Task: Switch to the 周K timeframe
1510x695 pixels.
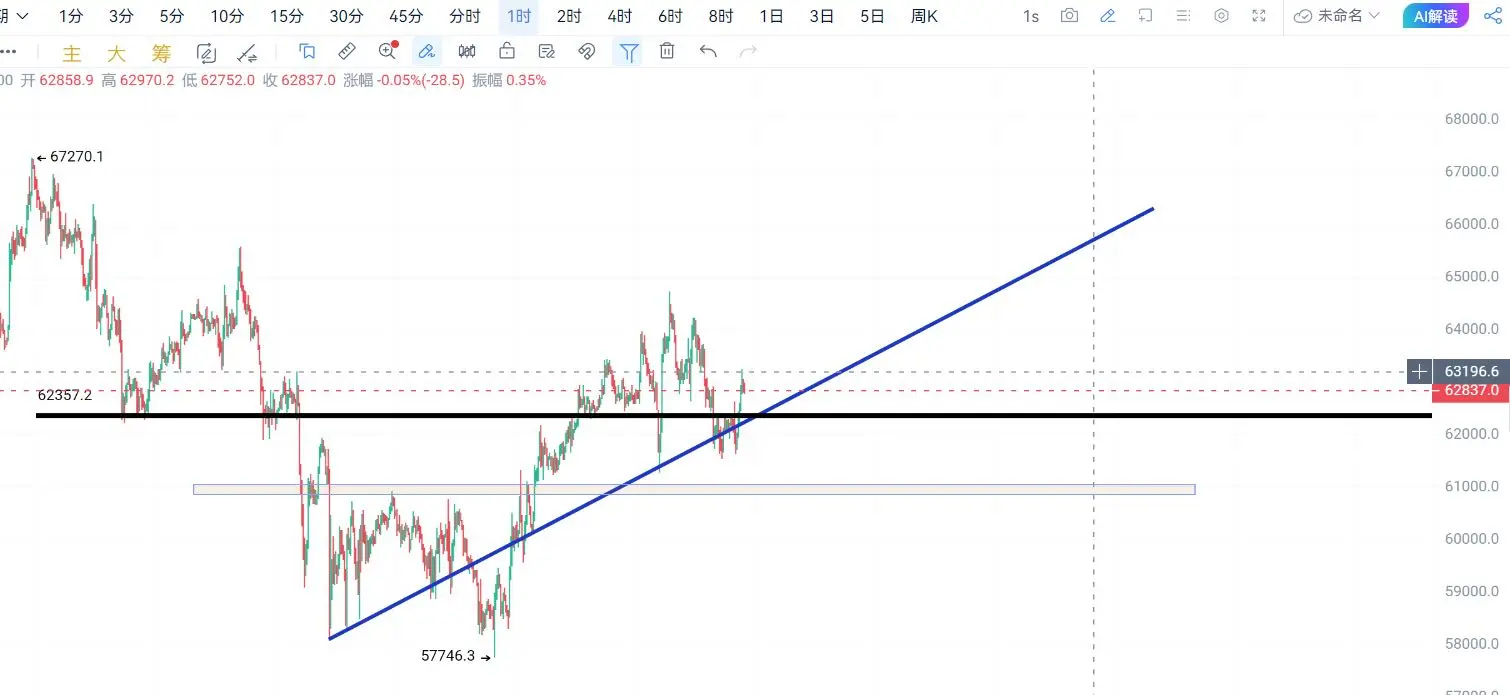Action: (x=925, y=16)
